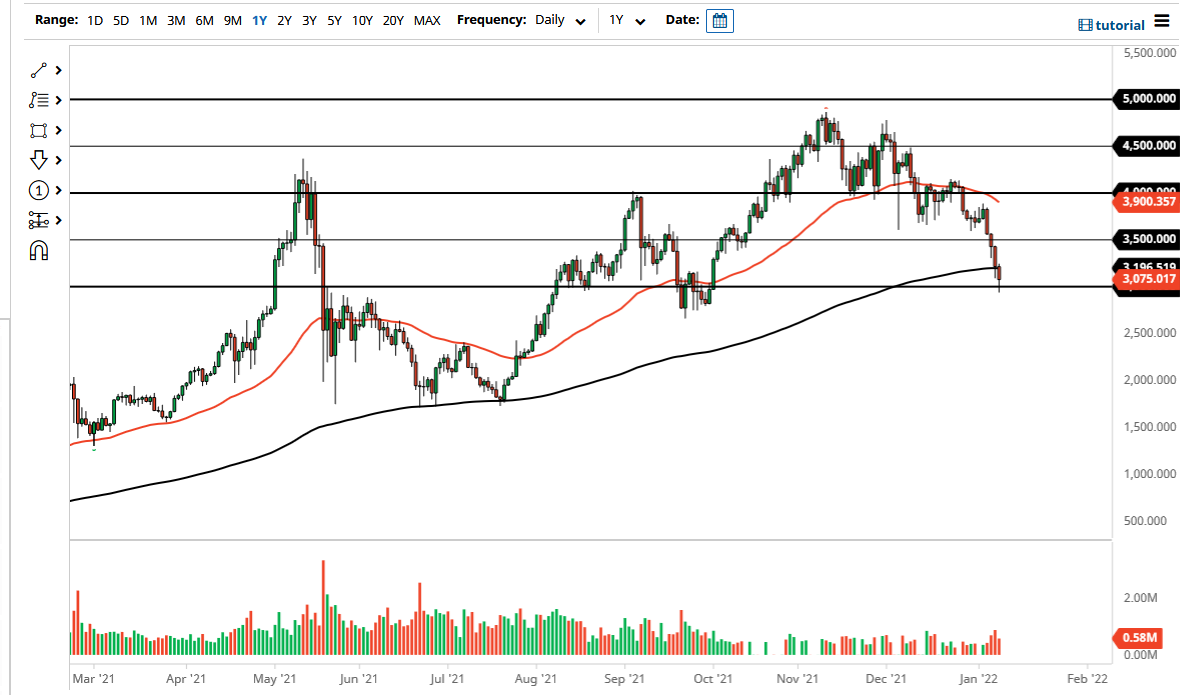Open the Date calendar picker
1184x695 pixels.
point(720,20)
